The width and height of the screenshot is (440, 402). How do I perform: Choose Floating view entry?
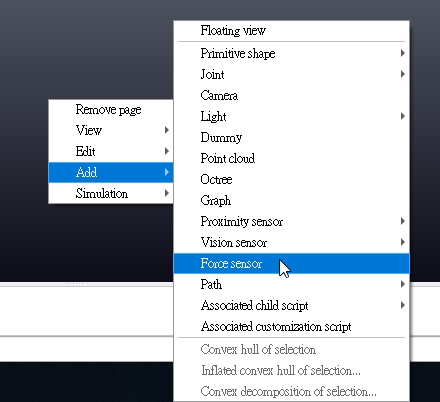click(x=291, y=30)
